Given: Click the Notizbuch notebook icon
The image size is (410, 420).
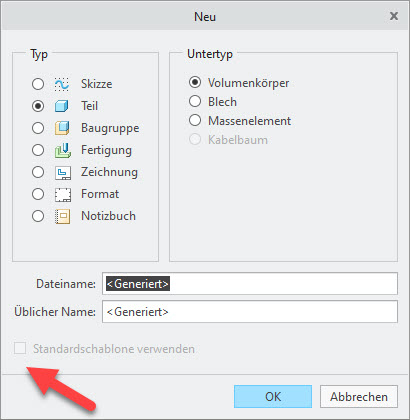Looking at the screenshot, I should (62, 216).
